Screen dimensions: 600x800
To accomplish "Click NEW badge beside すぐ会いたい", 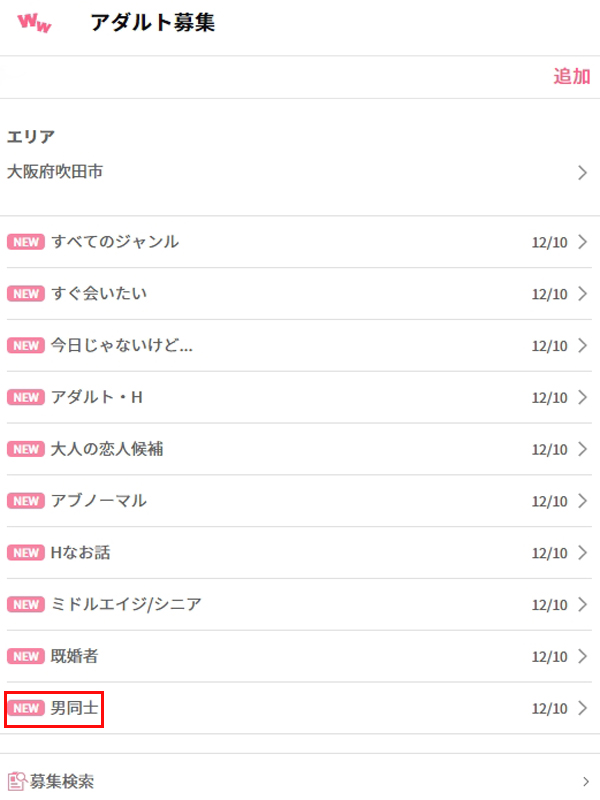I will 26,294.
